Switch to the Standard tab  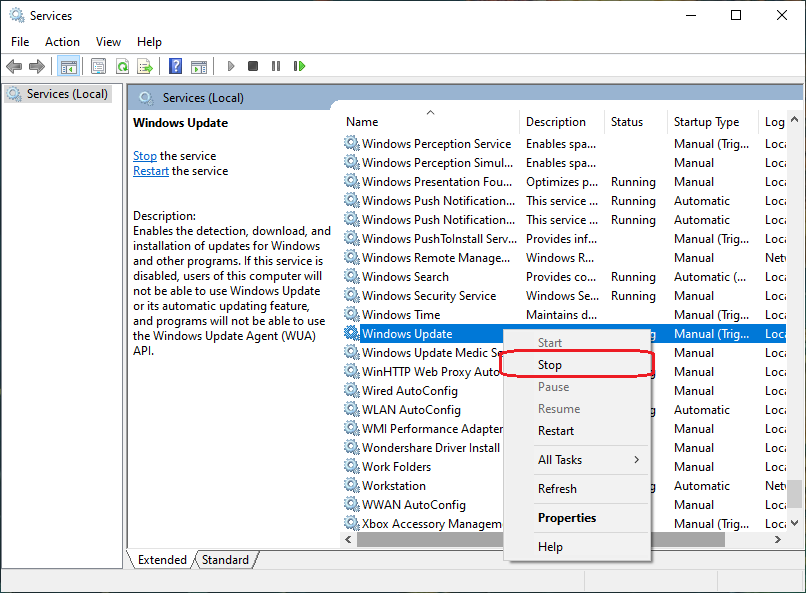tap(226, 560)
